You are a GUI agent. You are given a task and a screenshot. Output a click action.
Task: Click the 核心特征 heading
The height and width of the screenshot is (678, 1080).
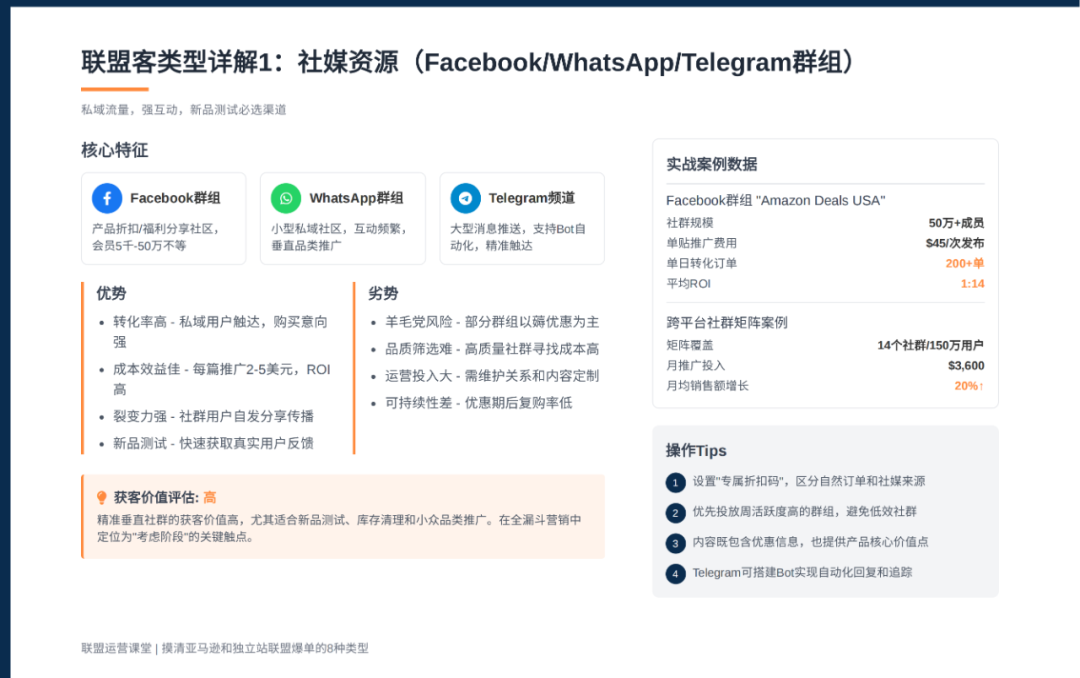point(114,150)
